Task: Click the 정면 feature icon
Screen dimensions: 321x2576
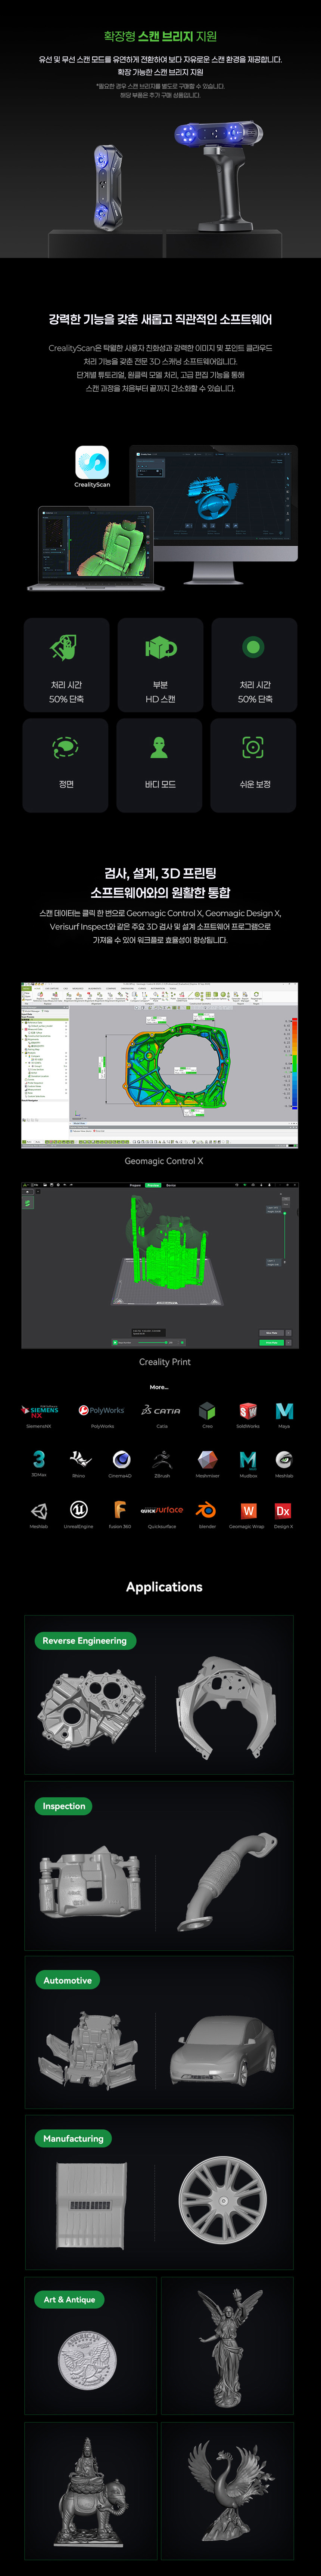Action: click(x=65, y=747)
